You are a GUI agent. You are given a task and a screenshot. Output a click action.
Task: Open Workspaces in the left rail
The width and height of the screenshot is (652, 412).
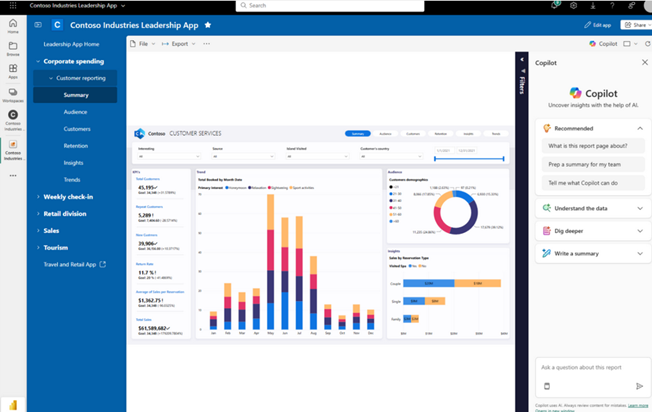pyautogui.click(x=13, y=95)
